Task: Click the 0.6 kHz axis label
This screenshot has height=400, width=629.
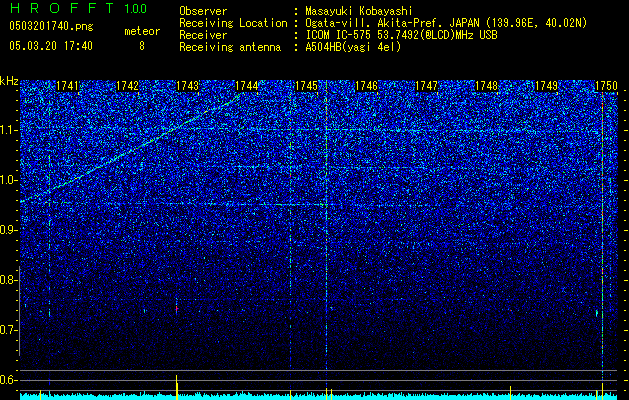Action: [x=8, y=380]
